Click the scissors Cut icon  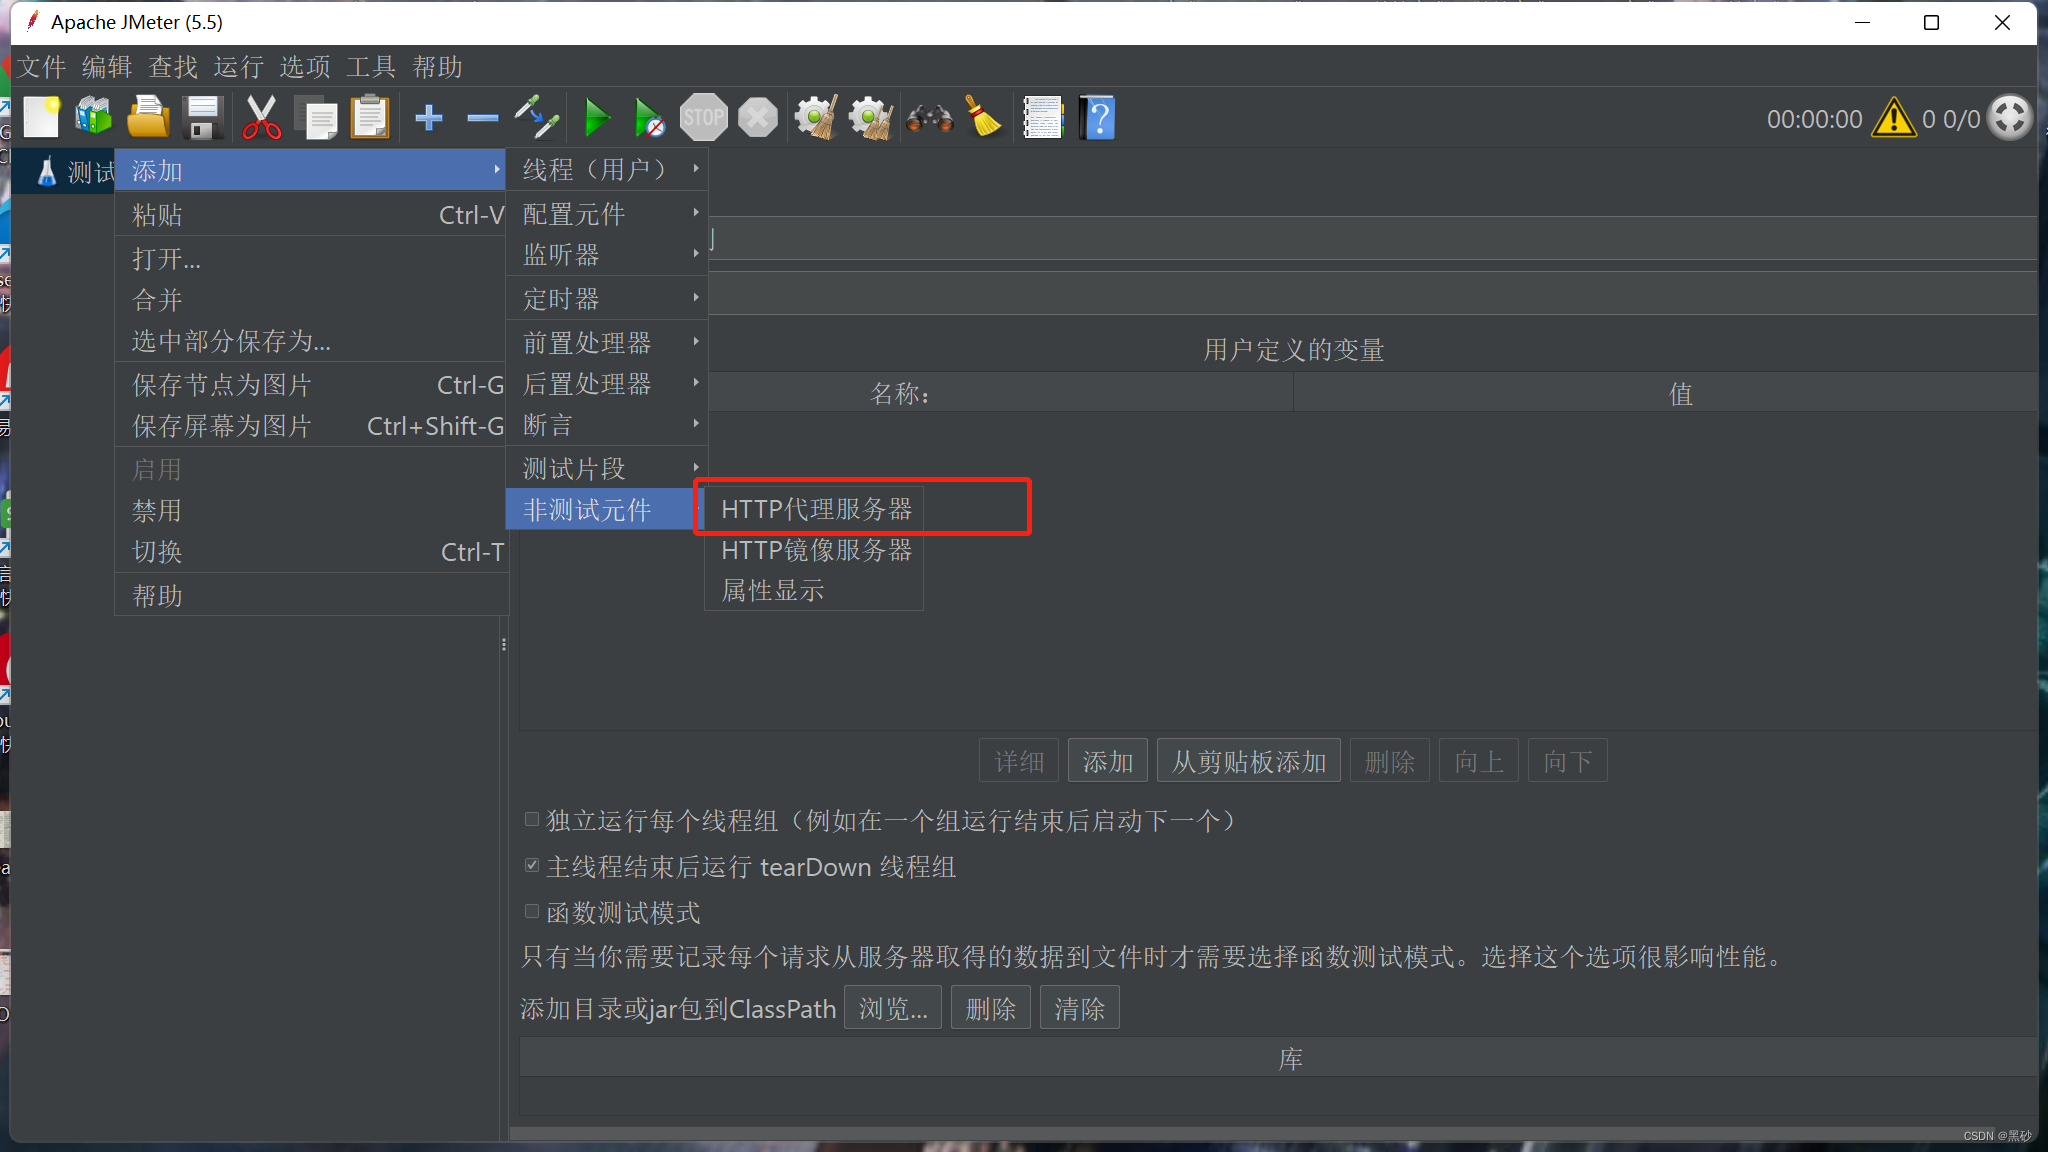[x=261, y=118]
